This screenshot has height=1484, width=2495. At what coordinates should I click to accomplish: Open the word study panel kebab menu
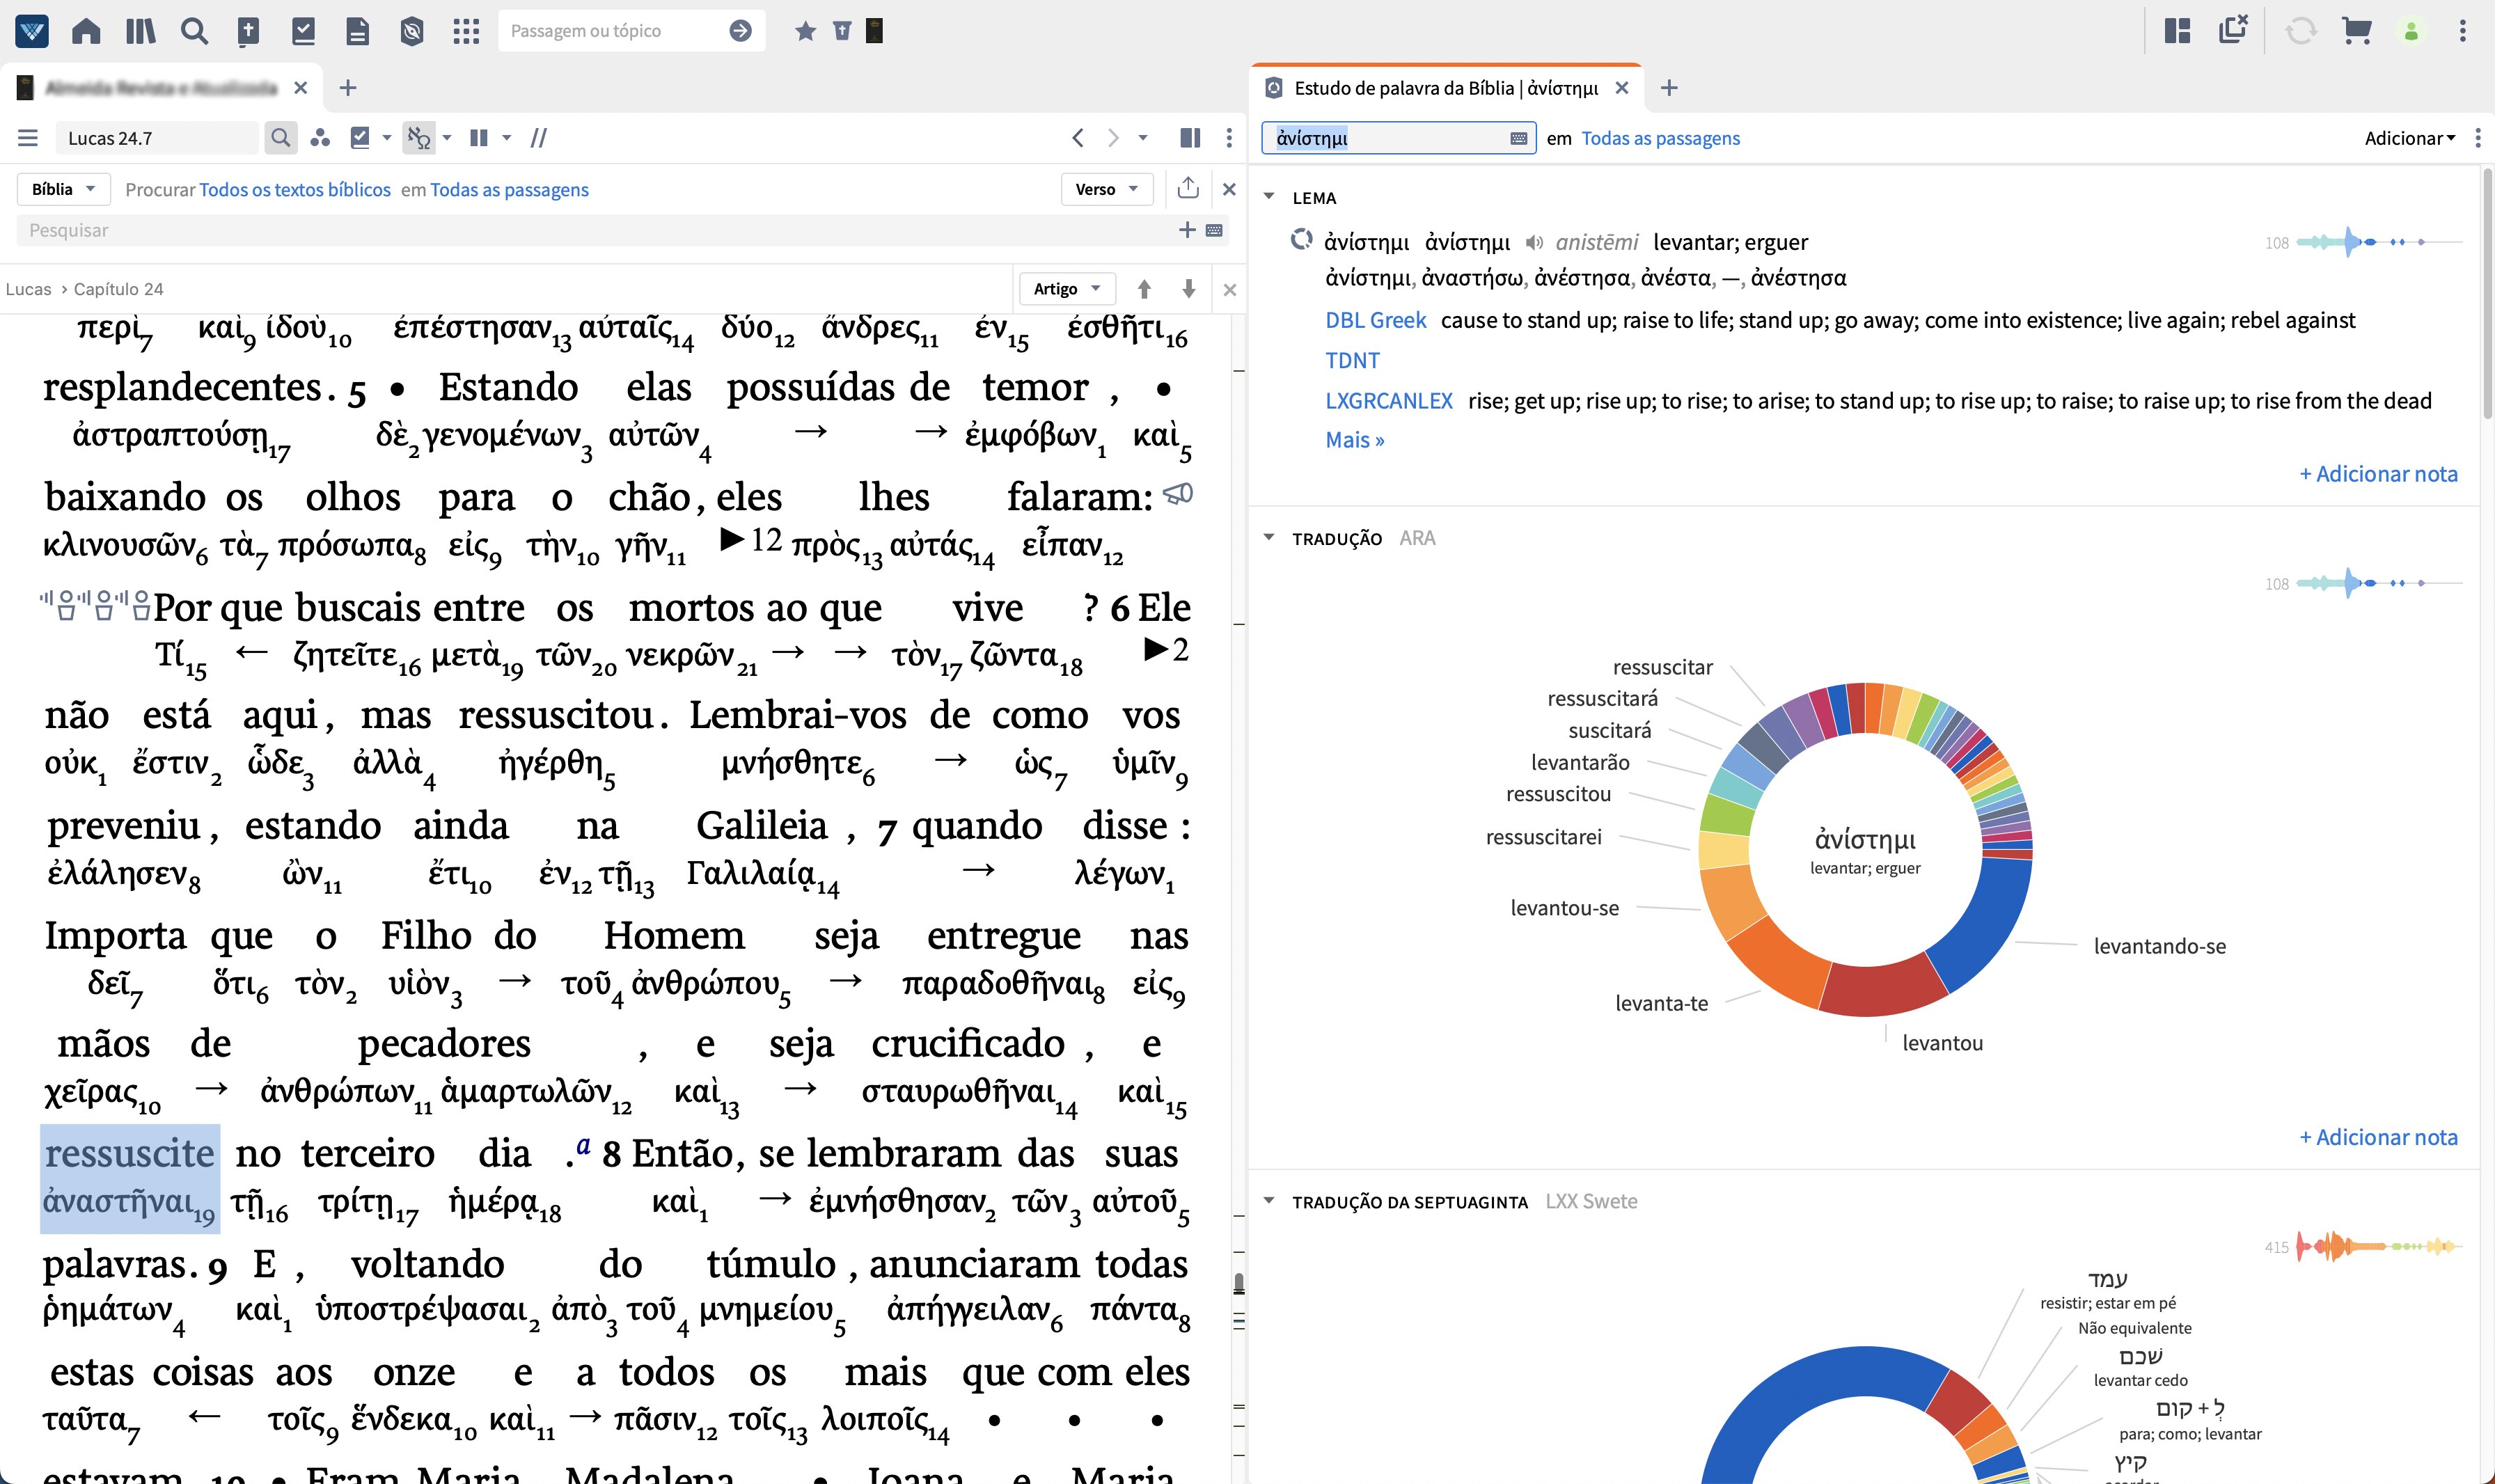tap(2477, 138)
